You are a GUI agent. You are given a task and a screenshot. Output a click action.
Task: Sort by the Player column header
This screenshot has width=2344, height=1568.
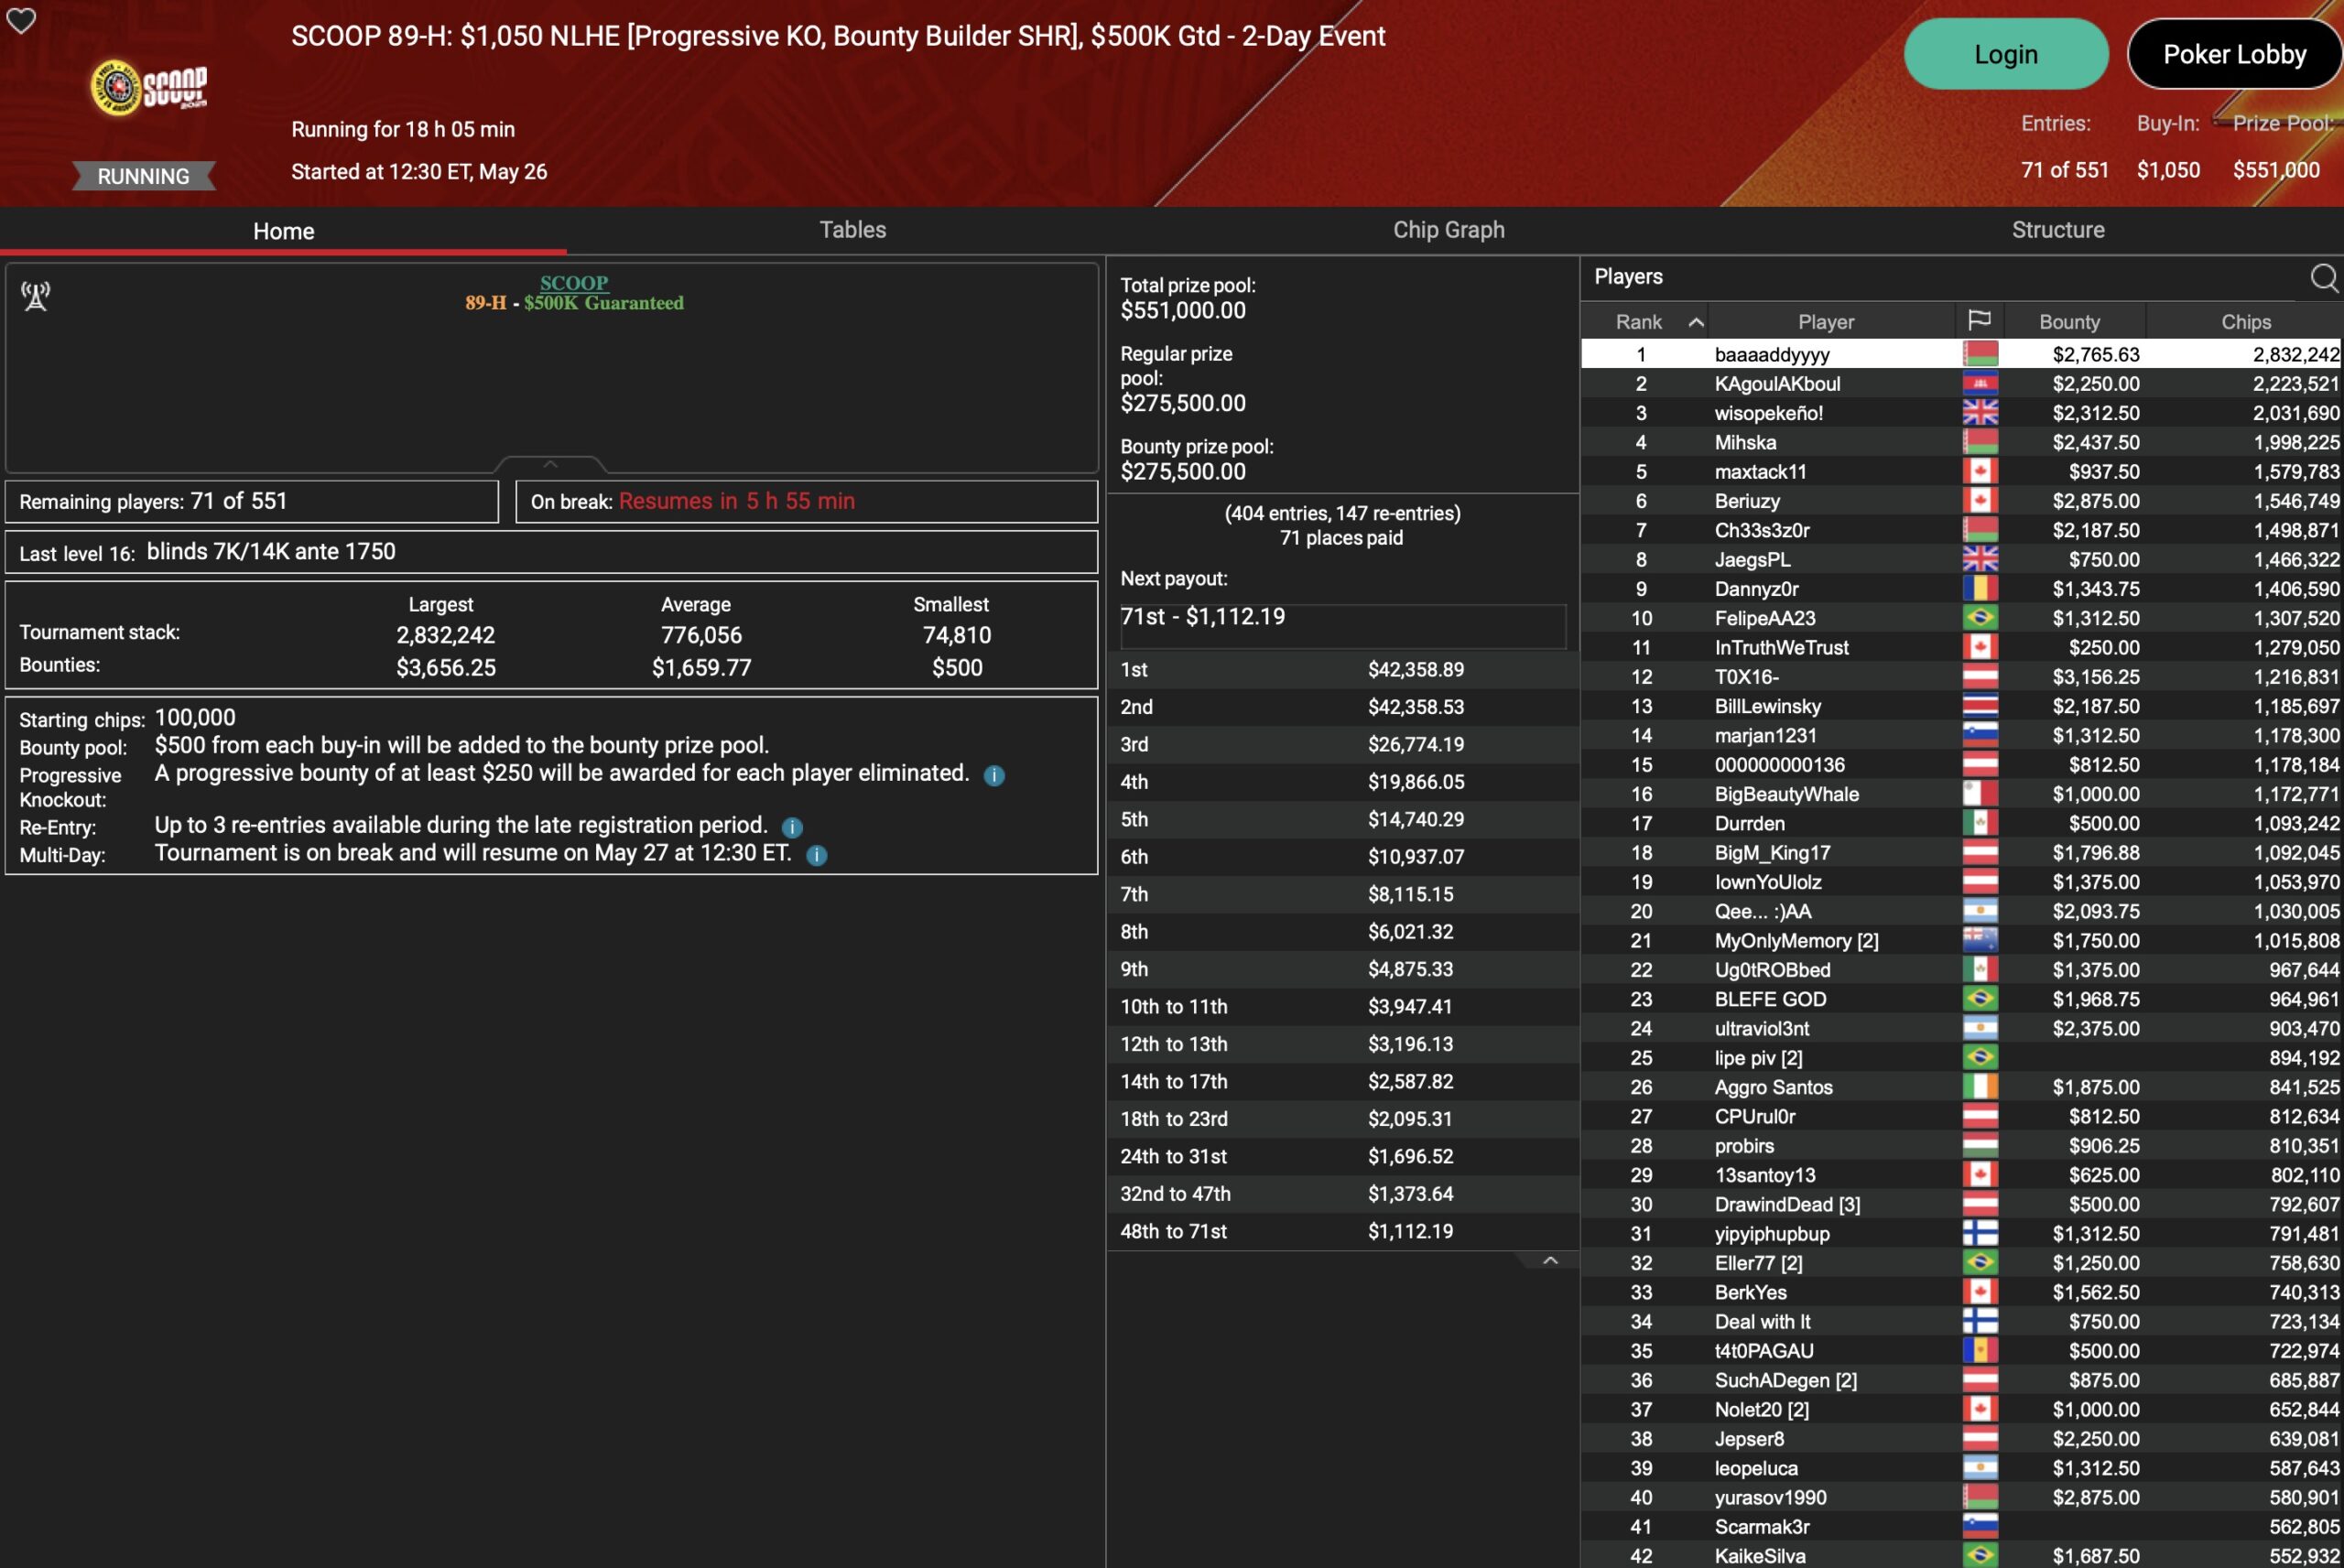pyautogui.click(x=1826, y=322)
